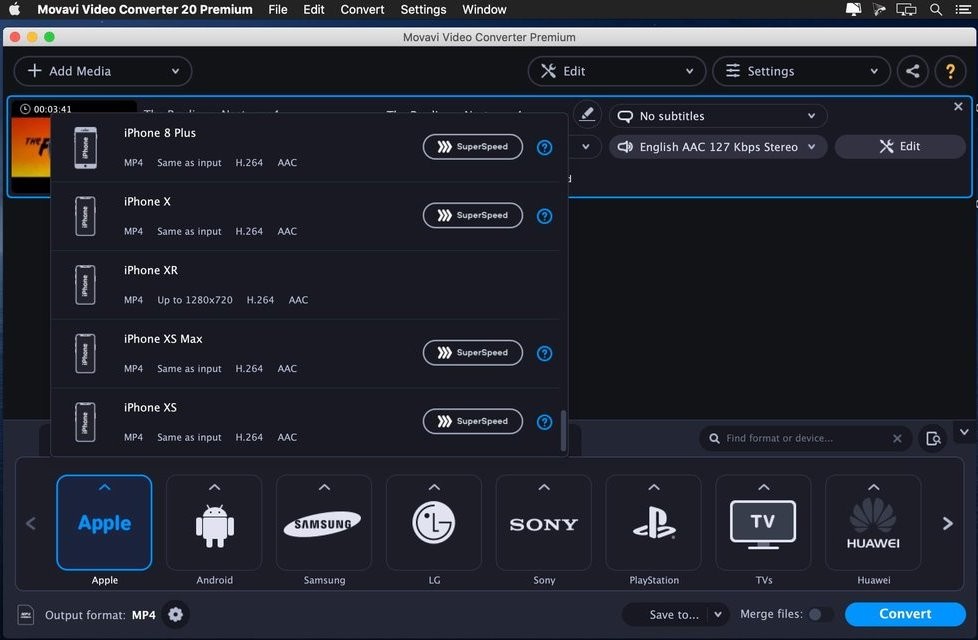
Task: Open help with the question mark button
Action: point(950,71)
